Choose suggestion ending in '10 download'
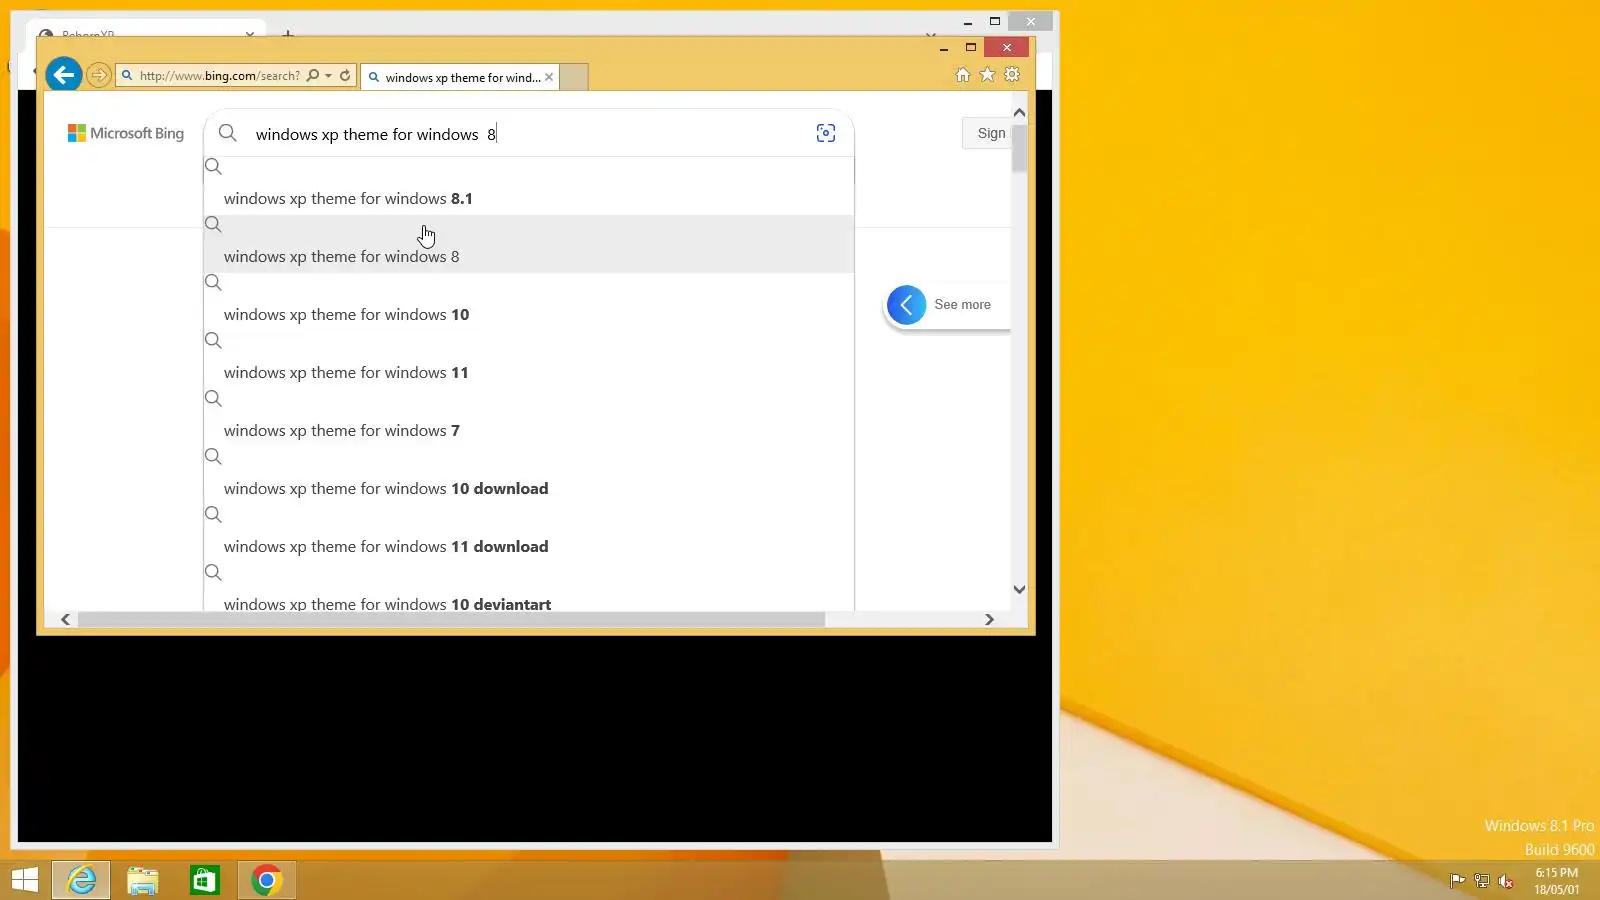 [x=529, y=476]
